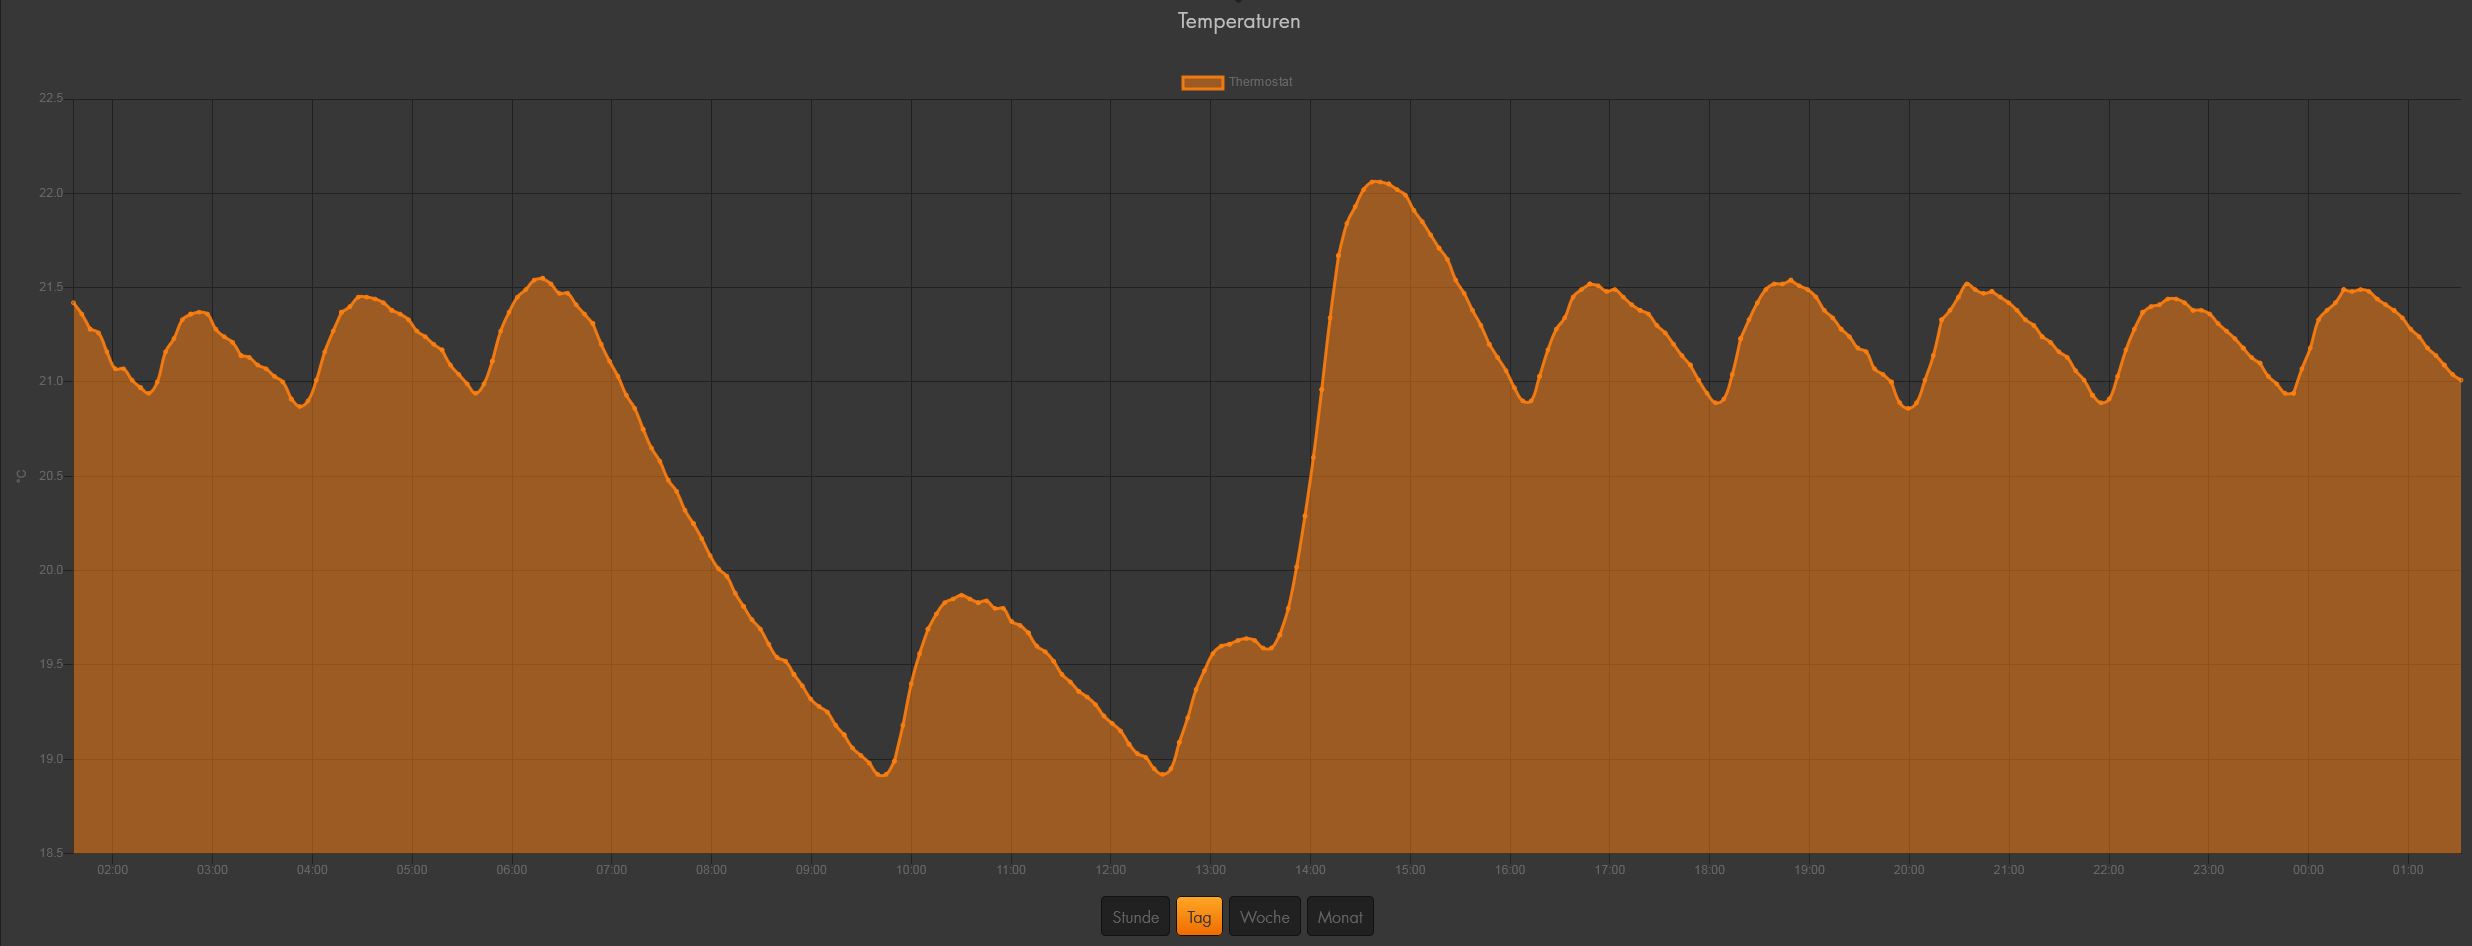The width and height of the screenshot is (2472, 946).
Task: Click the orange Thermostat legend swatch
Action: [x=1202, y=82]
